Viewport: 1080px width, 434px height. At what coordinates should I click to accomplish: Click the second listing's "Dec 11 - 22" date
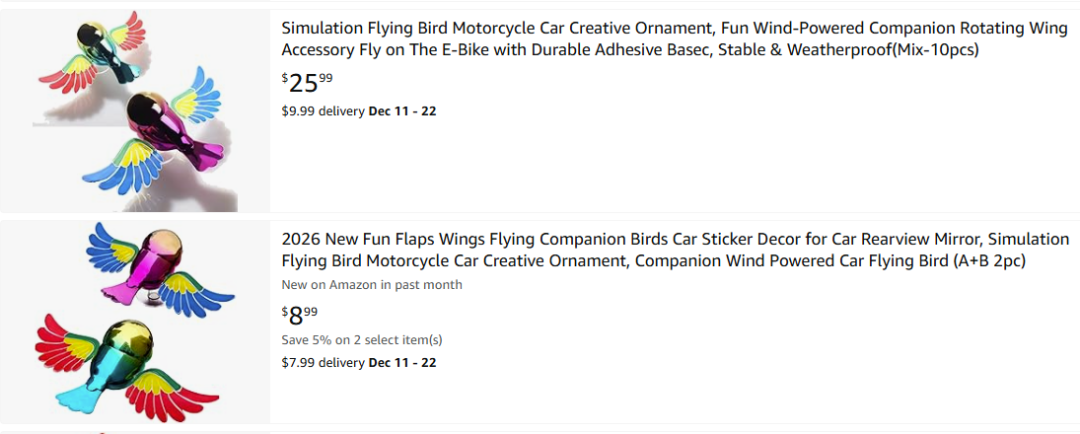tap(402, 362)
